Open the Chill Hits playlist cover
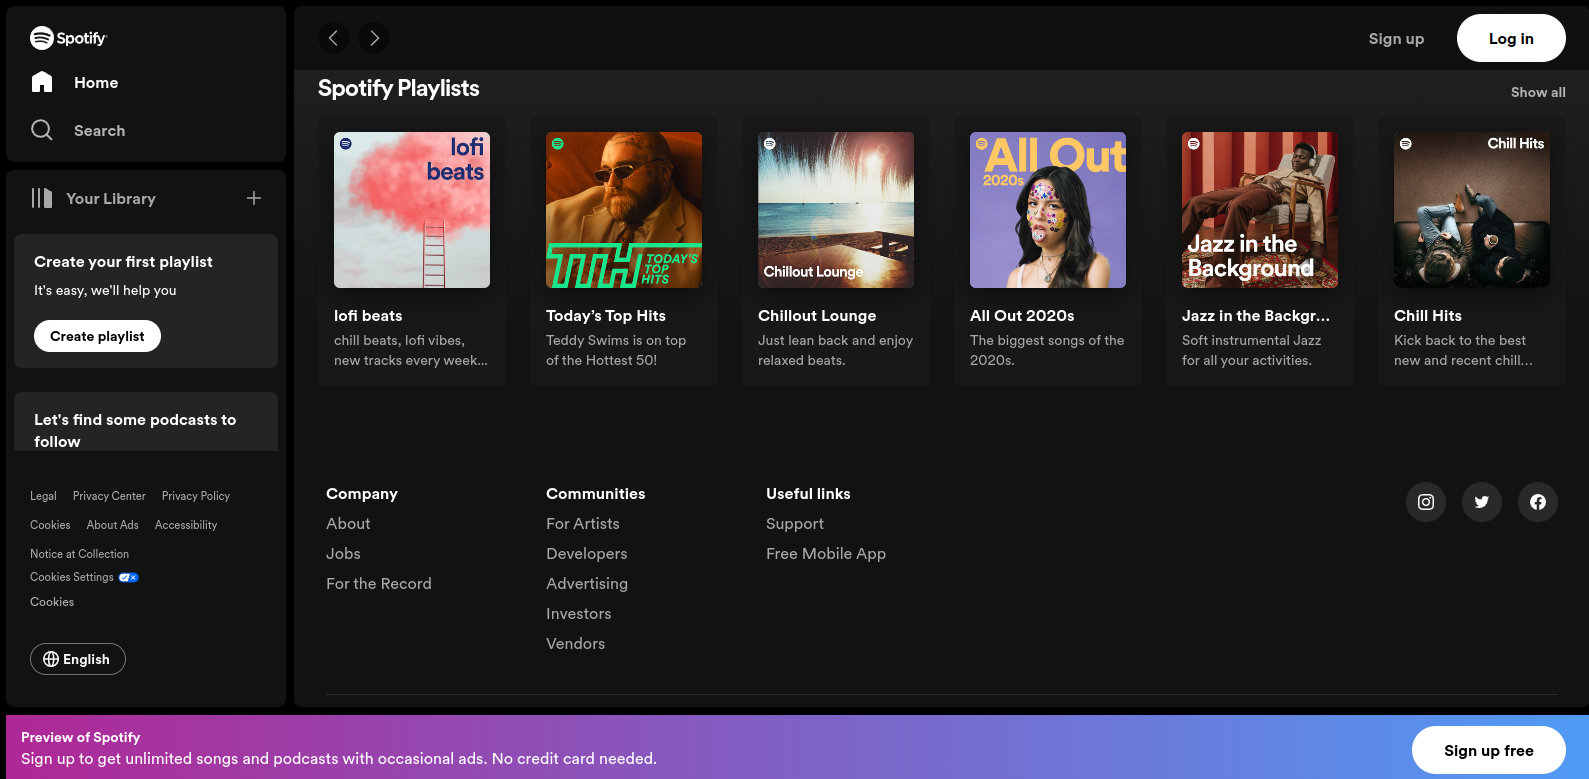Screen dimensions: 1589x779 [1472, 210]
